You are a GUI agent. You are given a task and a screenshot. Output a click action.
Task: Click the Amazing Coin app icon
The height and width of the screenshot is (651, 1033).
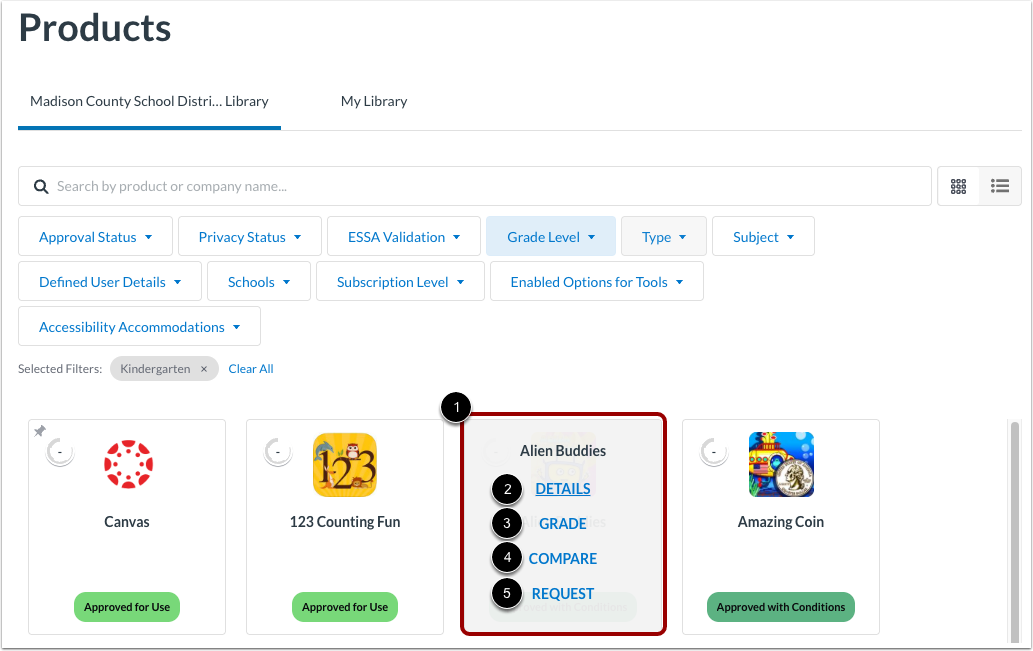point(780,464)
